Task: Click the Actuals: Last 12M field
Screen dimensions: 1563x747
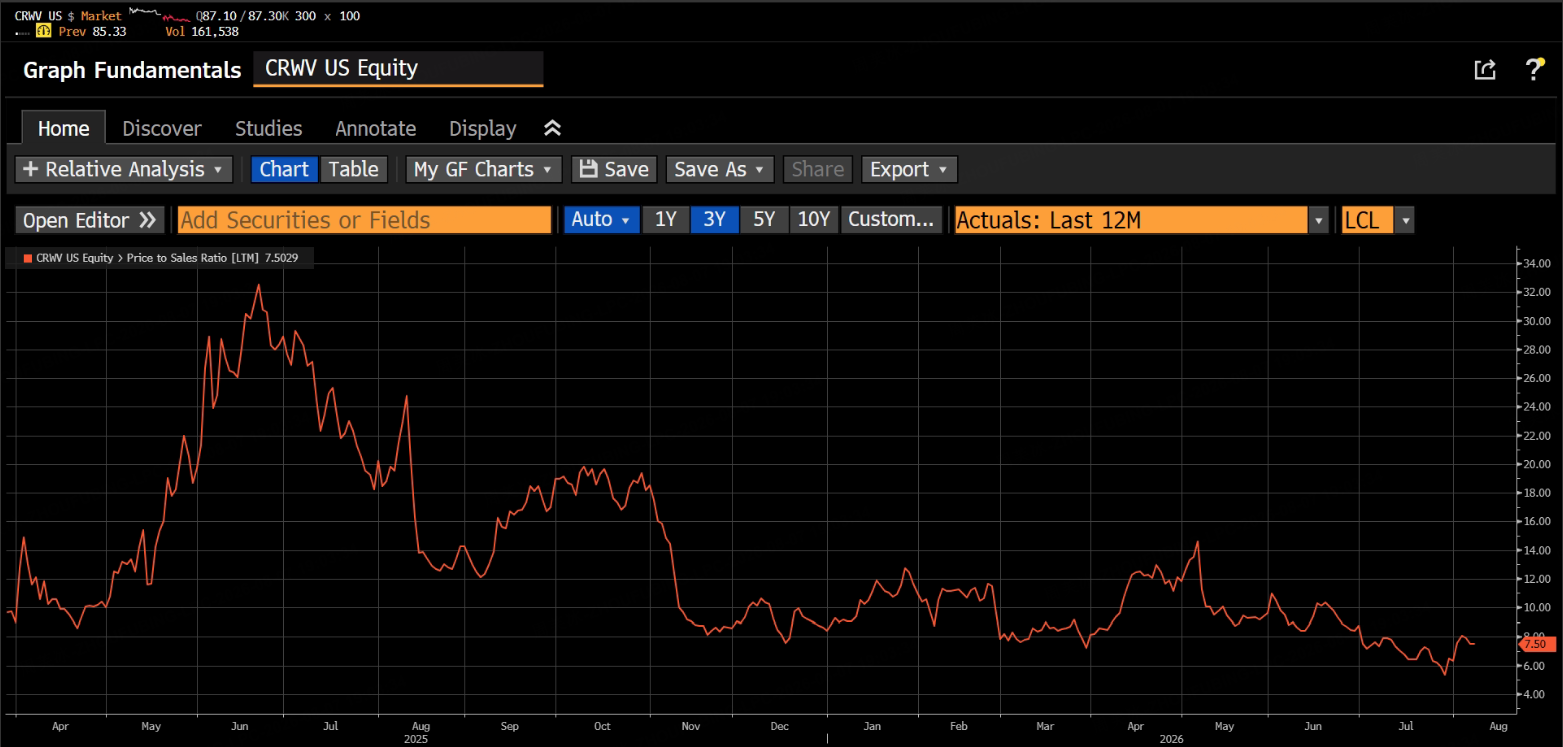Action: [1131, 220]
